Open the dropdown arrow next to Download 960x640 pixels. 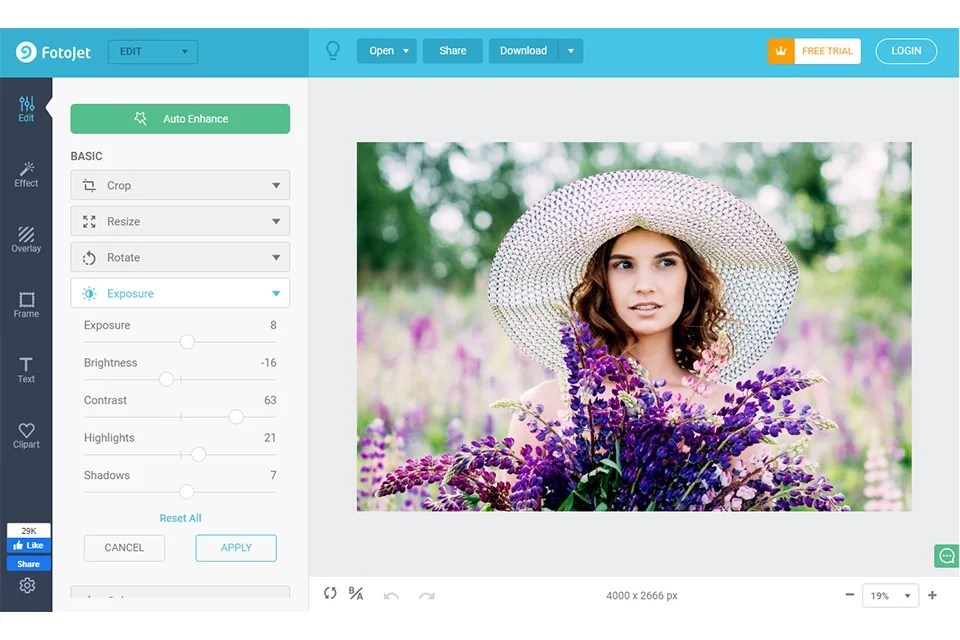(570, 50)
